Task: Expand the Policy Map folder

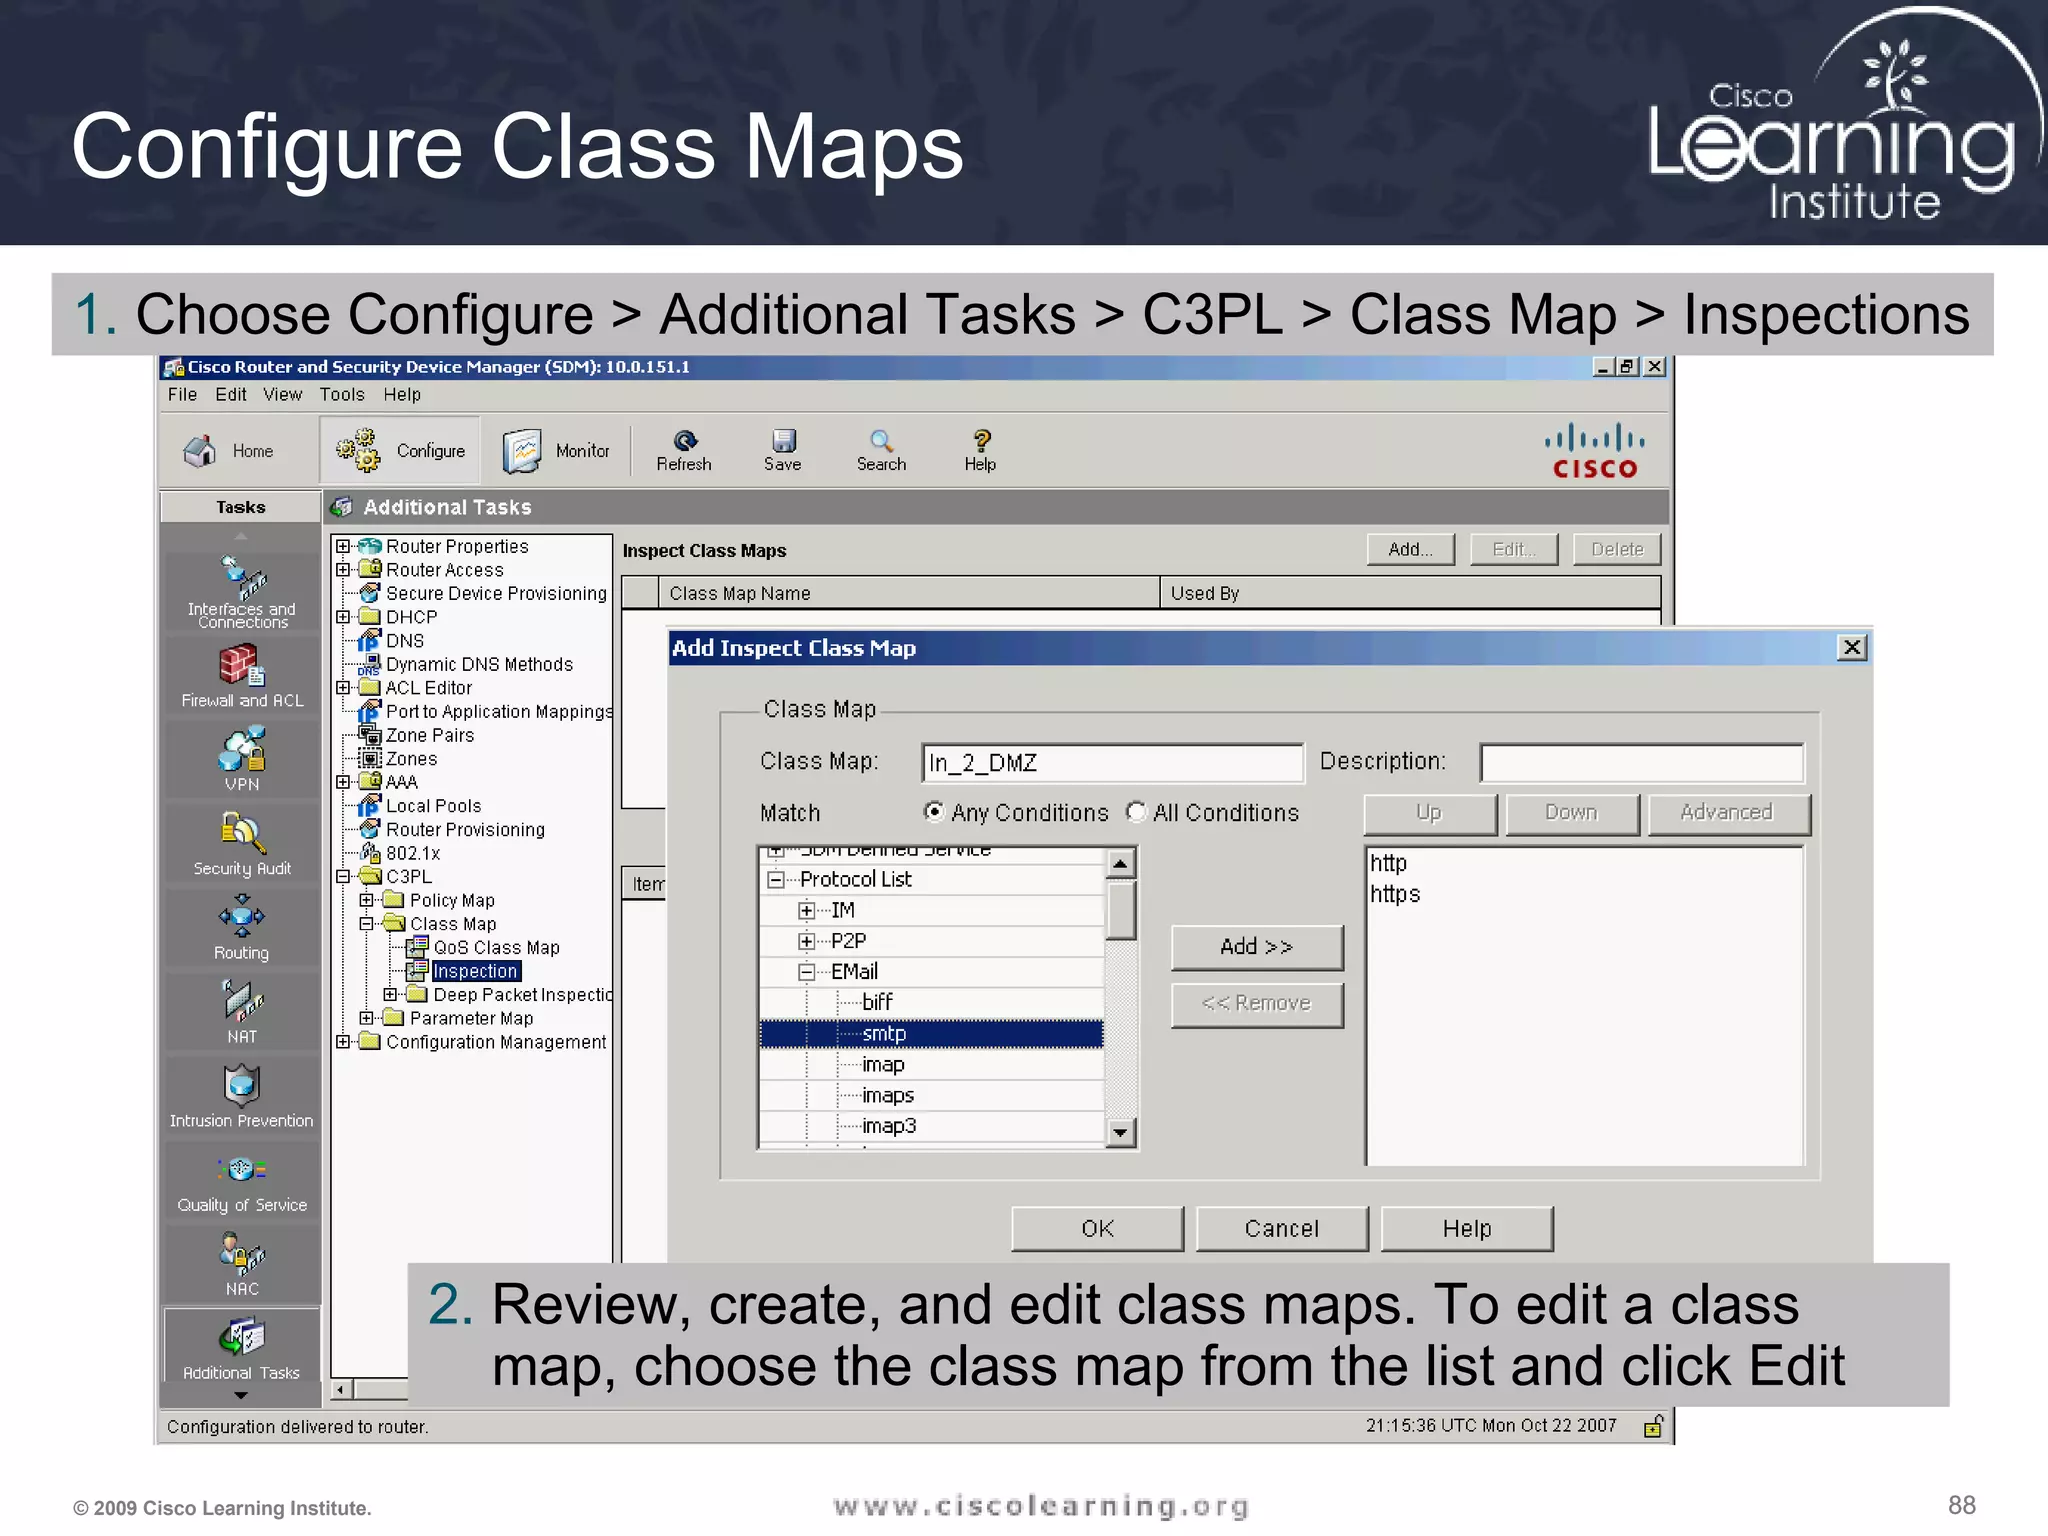Action: [x=367, y=900]
